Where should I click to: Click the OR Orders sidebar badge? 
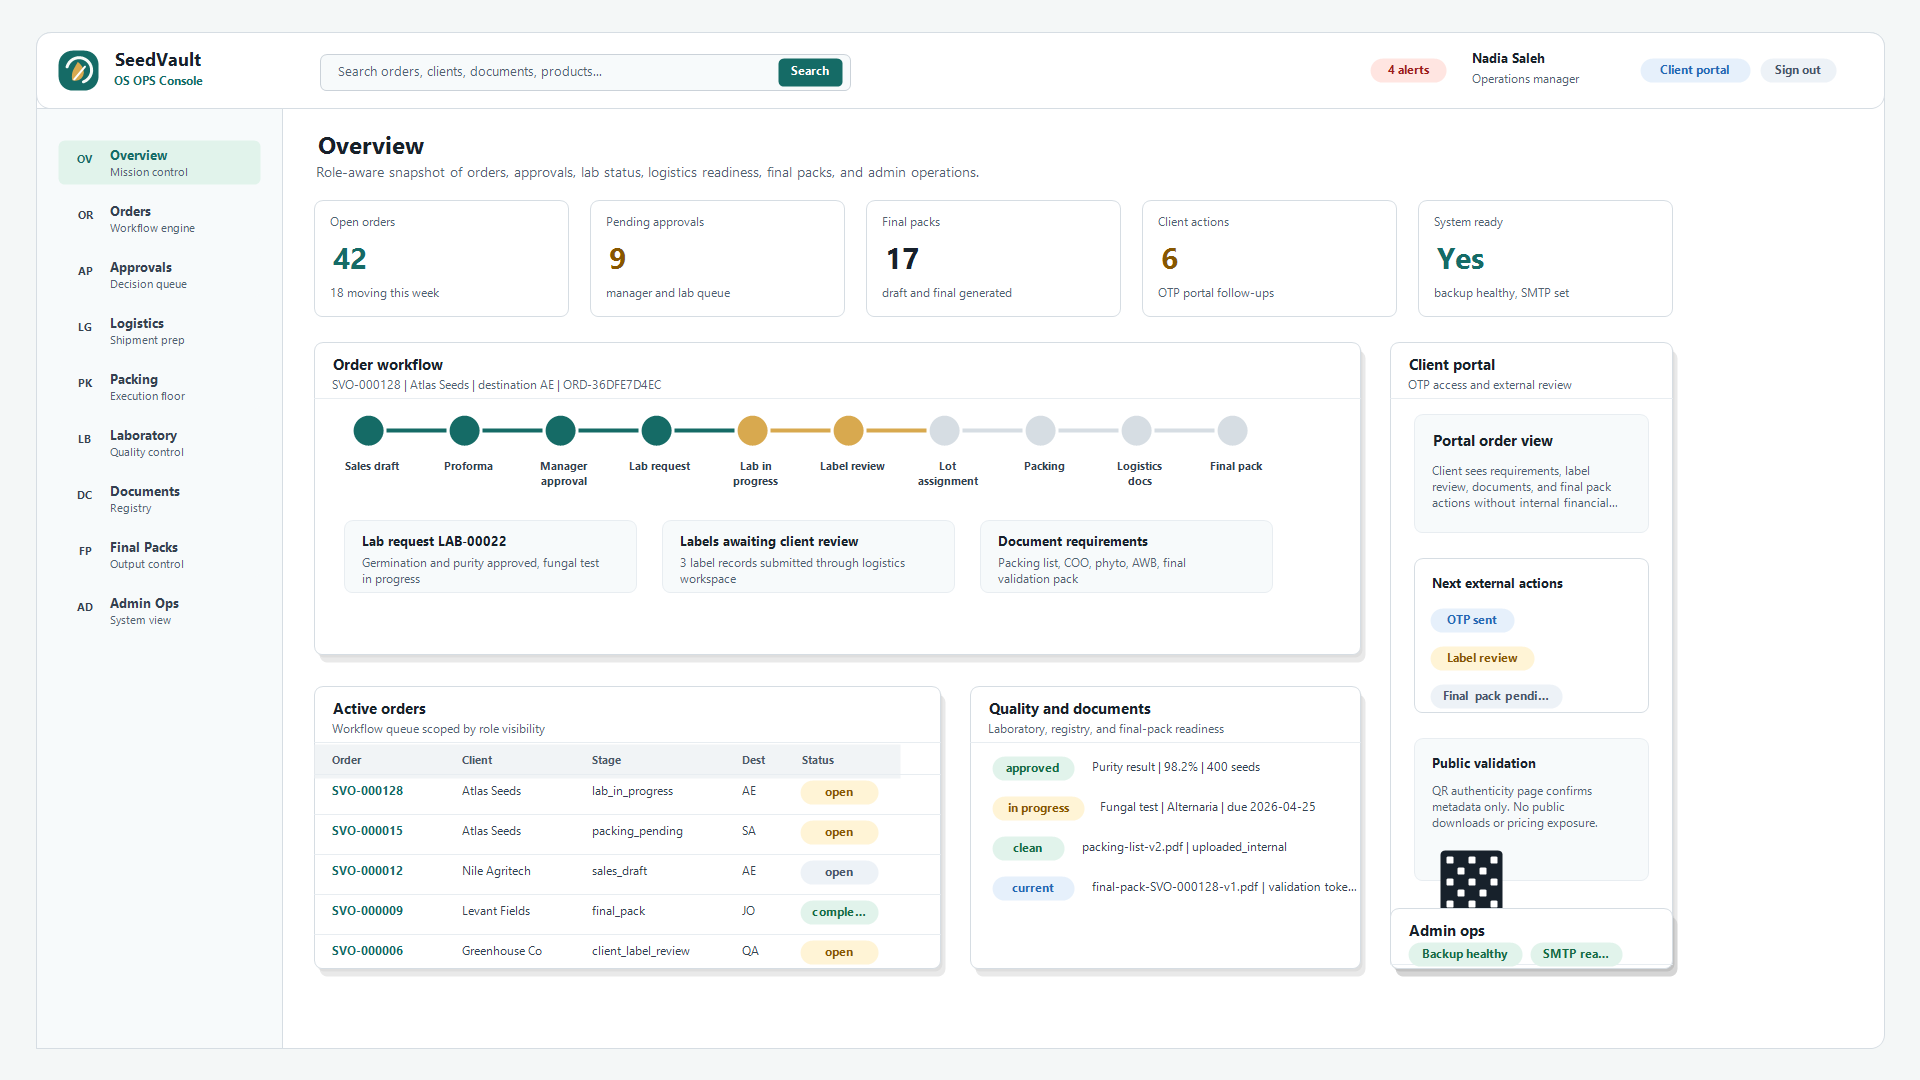pos(86,215)
